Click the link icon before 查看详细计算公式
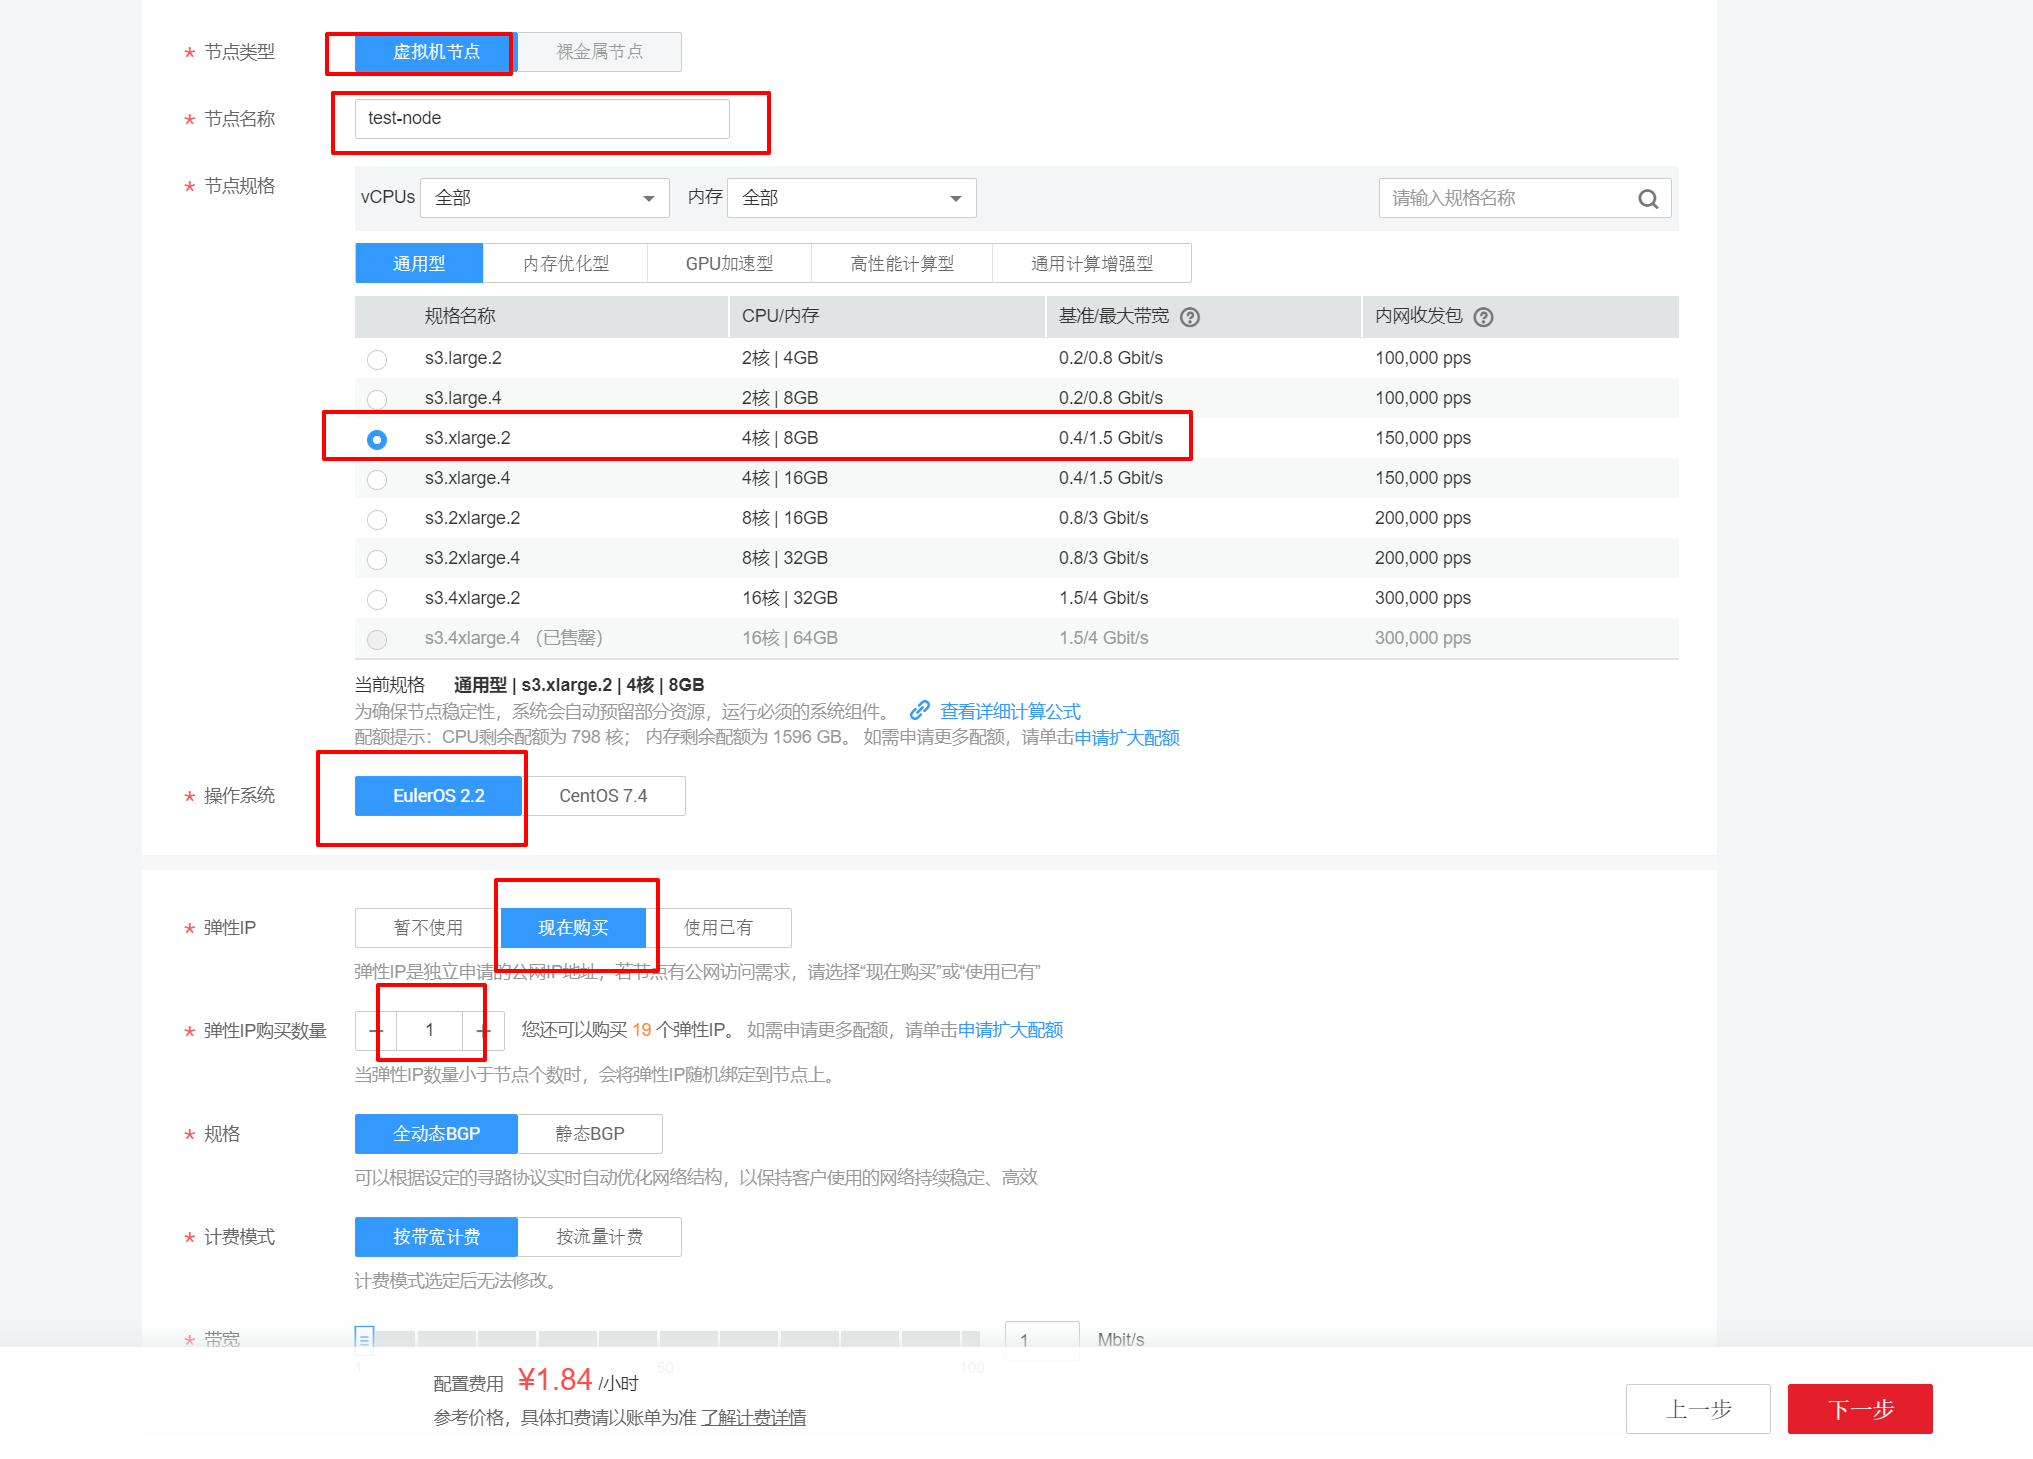 coord(920,711)
